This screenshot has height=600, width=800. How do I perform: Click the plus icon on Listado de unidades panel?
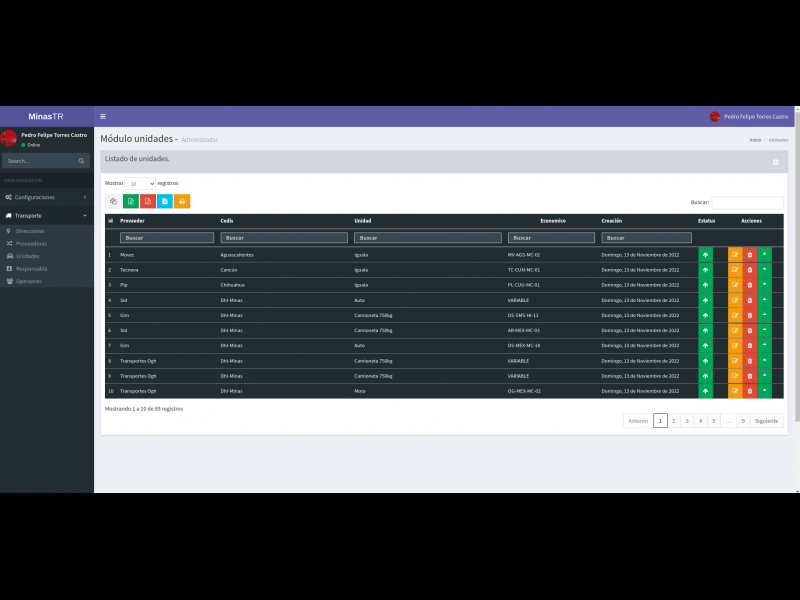775,161
